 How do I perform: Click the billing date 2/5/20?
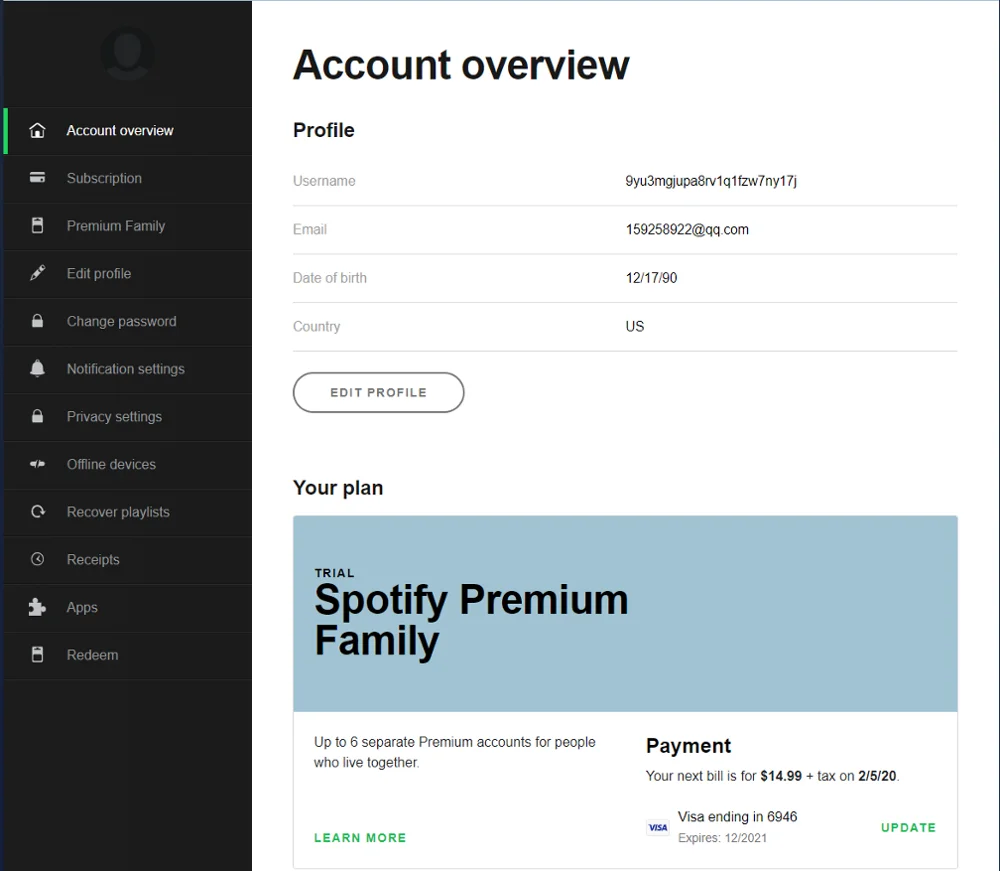click(x=877, y=776)
